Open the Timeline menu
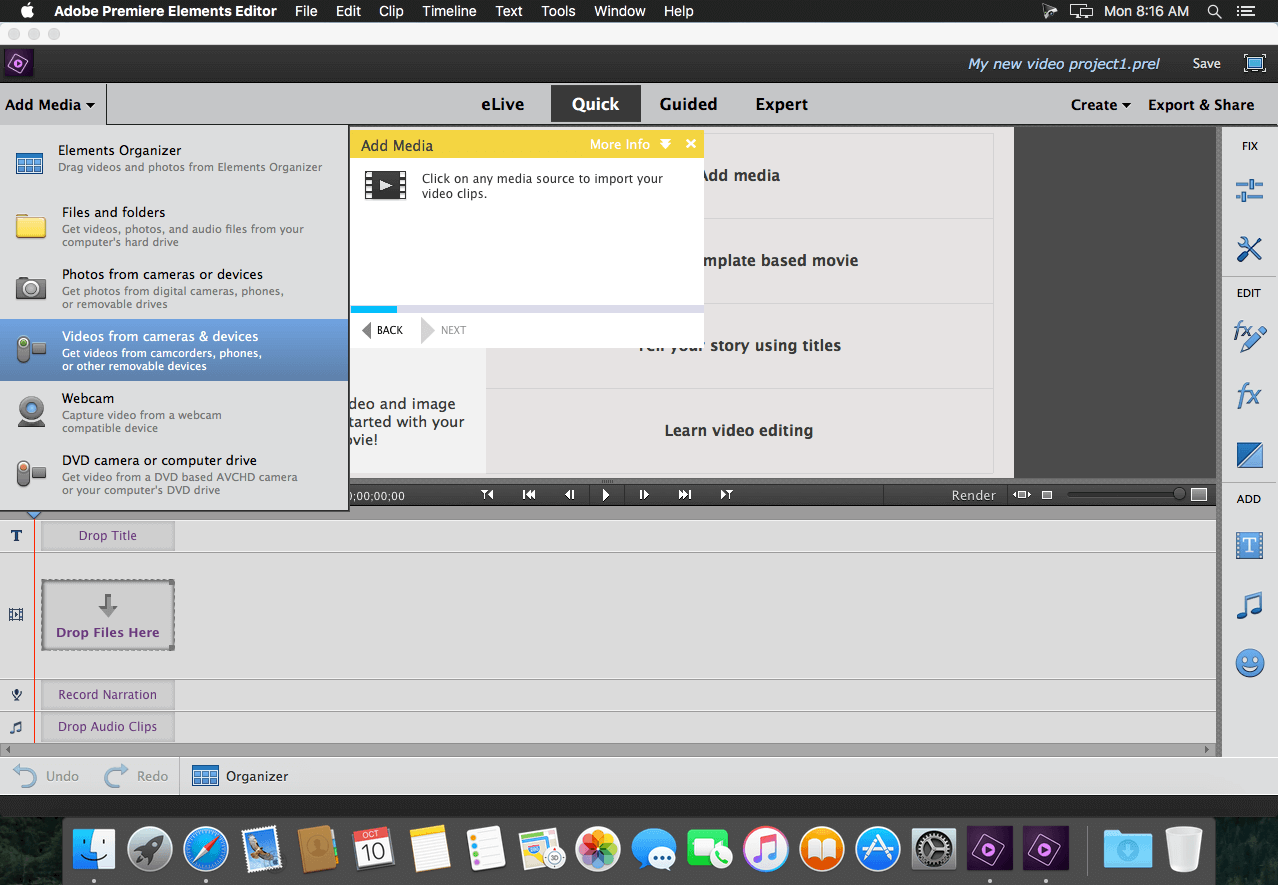 [x=449, y=11]
